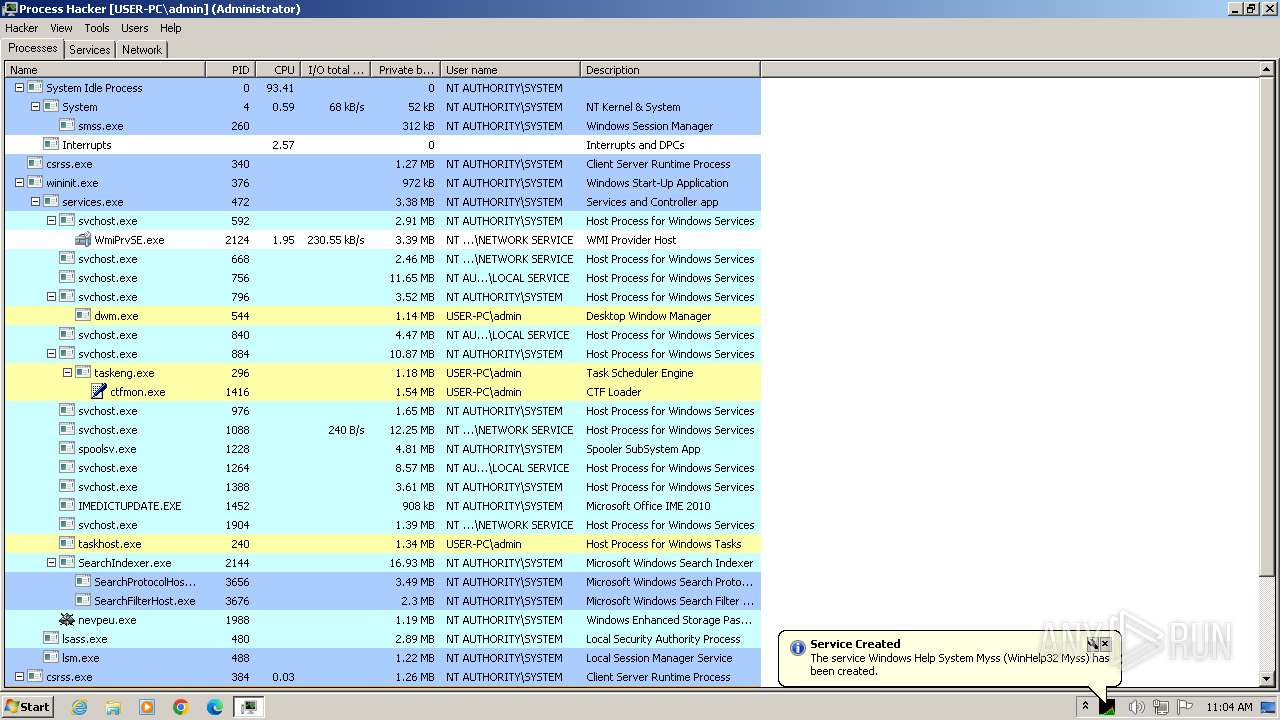Sort by User name column header
1280x720 pixels.
(x=510, y=70)
